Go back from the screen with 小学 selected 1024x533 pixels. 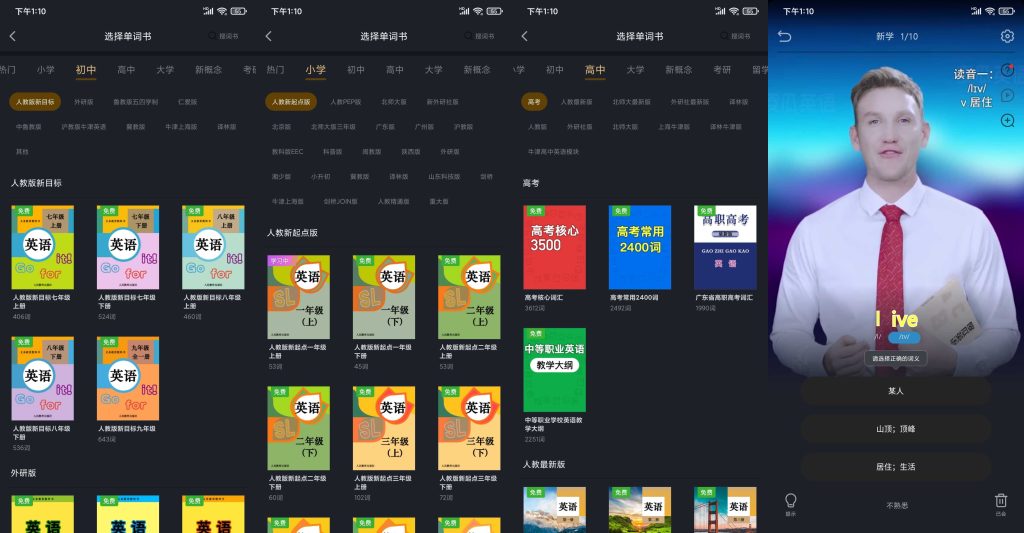click(268, 37)
